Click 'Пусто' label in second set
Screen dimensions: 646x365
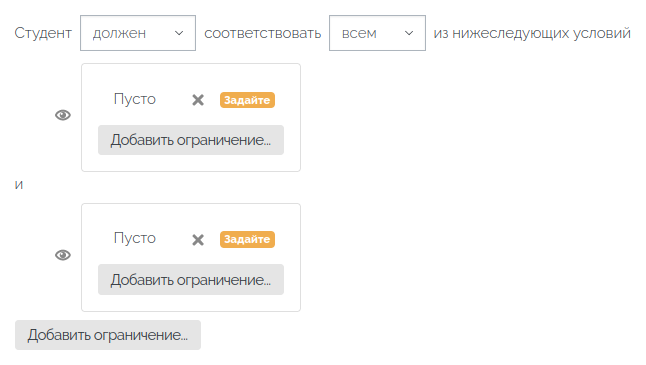point(135,239)
